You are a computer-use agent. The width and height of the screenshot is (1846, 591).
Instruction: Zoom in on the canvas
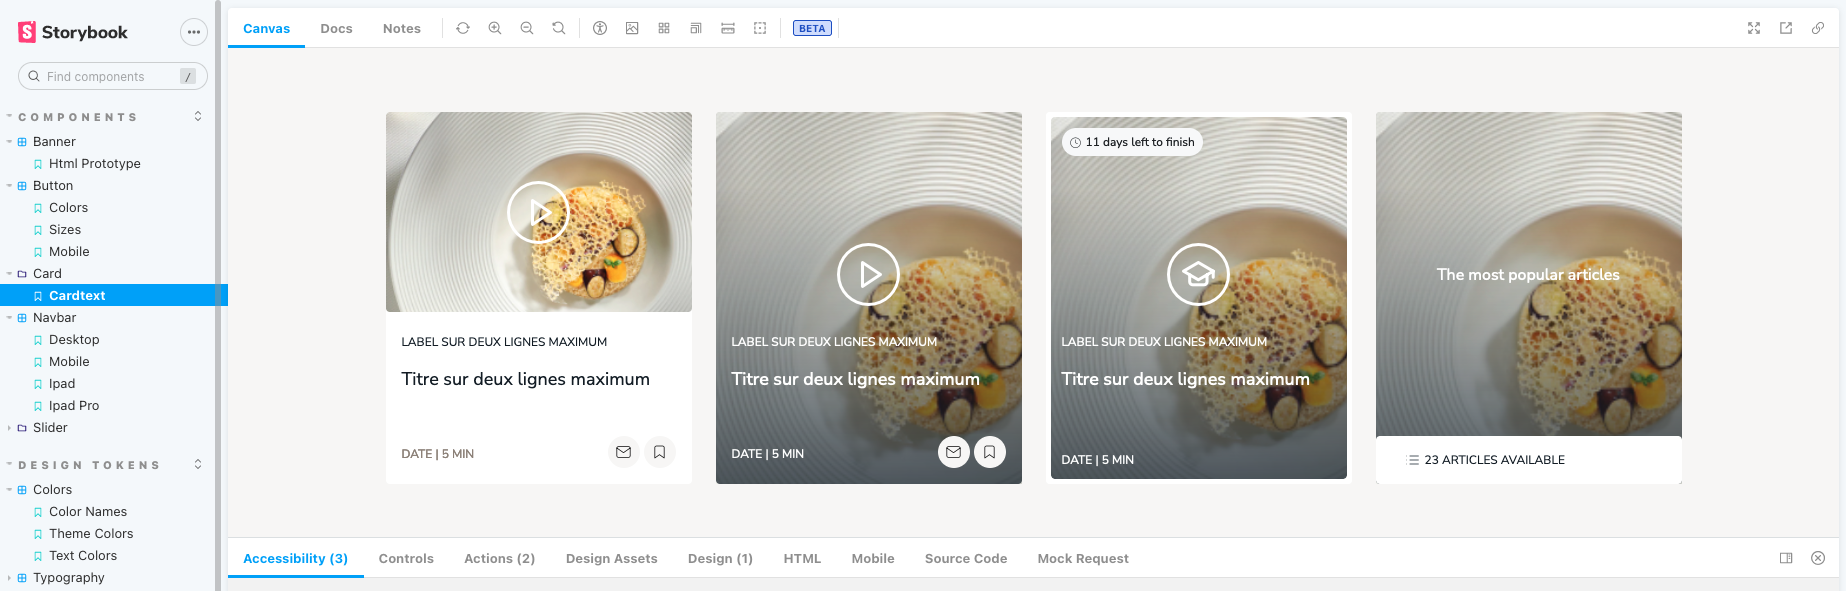point(495,28)
